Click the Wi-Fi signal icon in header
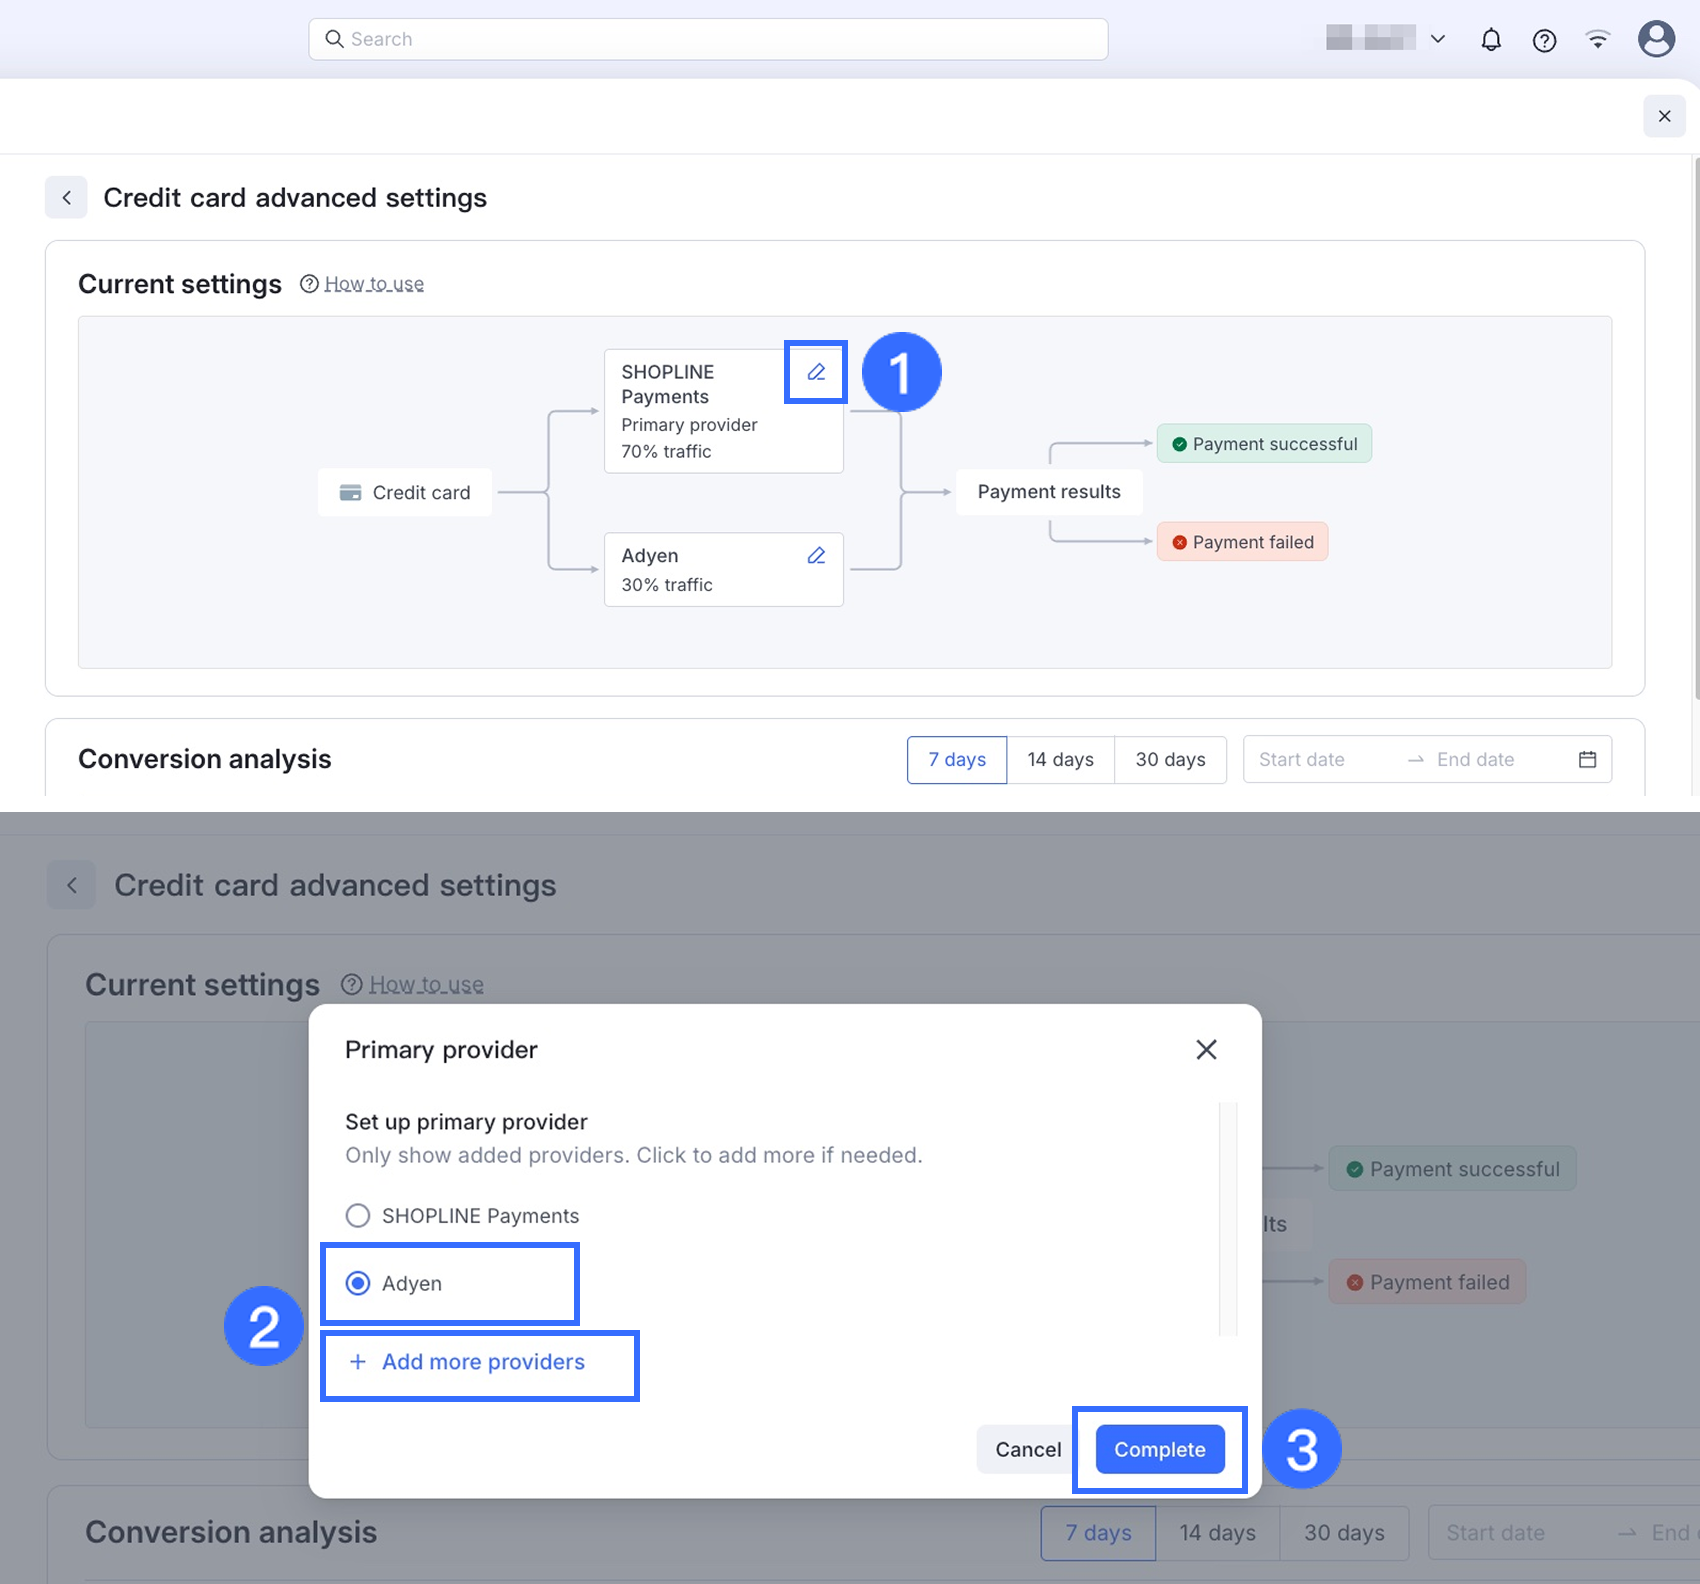The width and height of the screenshot is (1700, 1584). [x=1598, y=40]
